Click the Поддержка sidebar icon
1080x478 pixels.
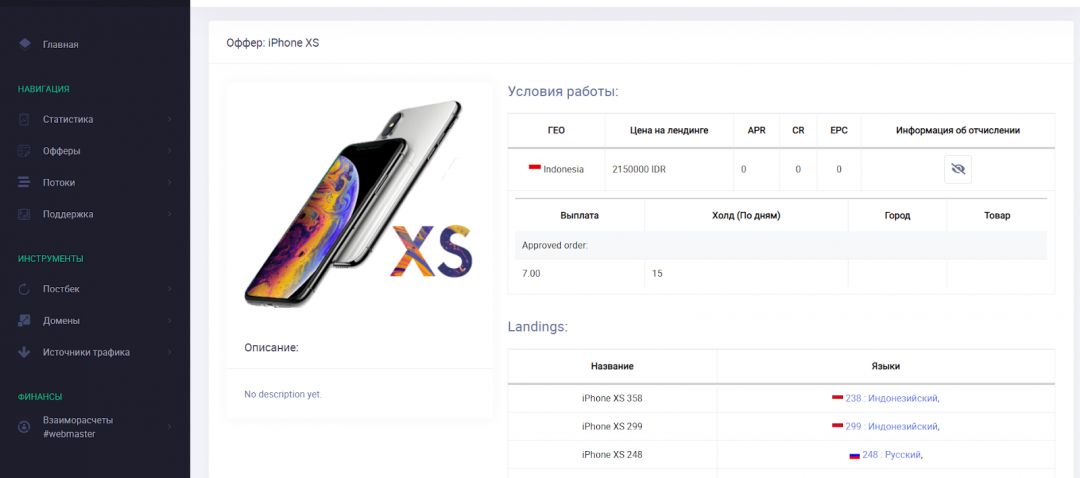25,214
